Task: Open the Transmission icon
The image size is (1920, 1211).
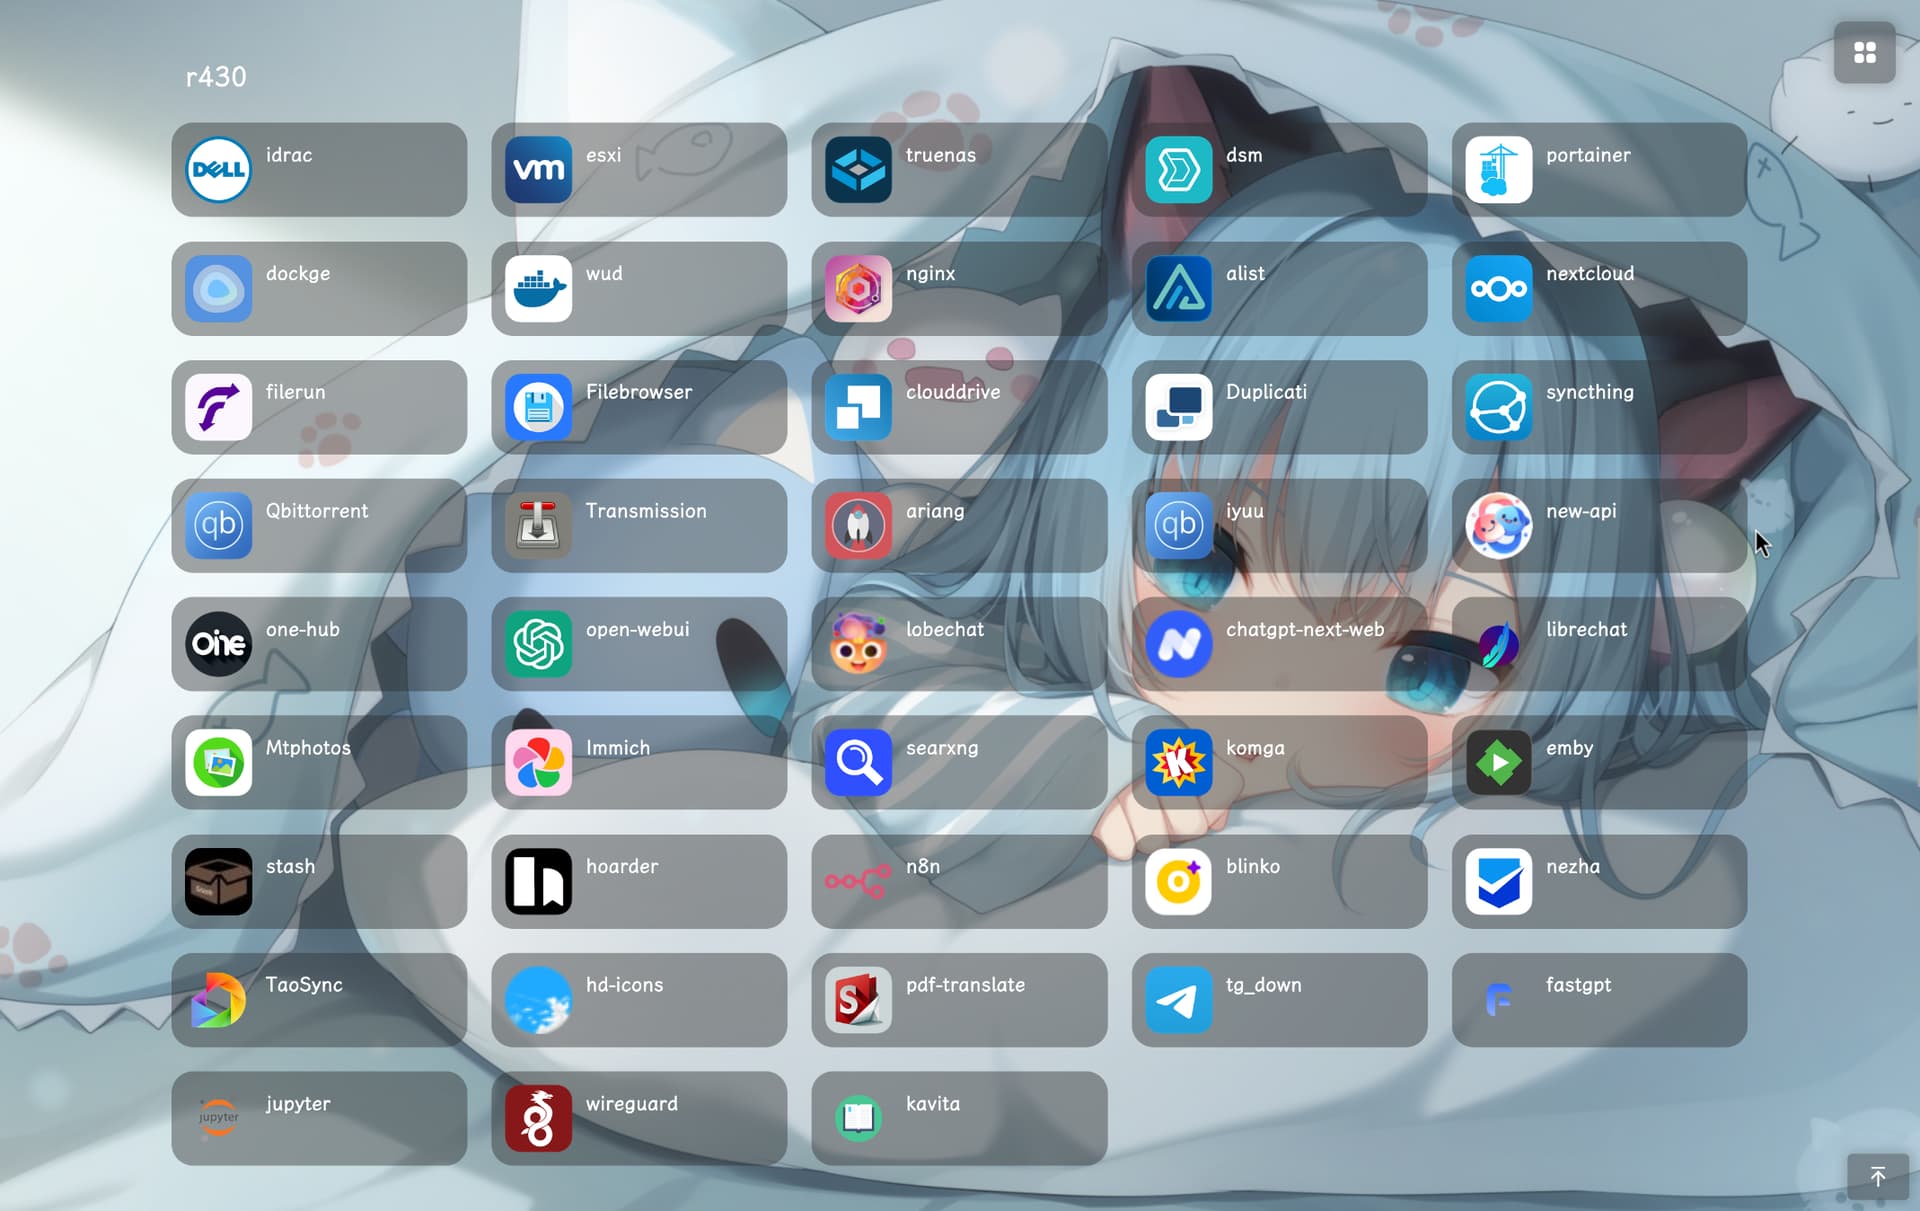Action: point(538,526)
